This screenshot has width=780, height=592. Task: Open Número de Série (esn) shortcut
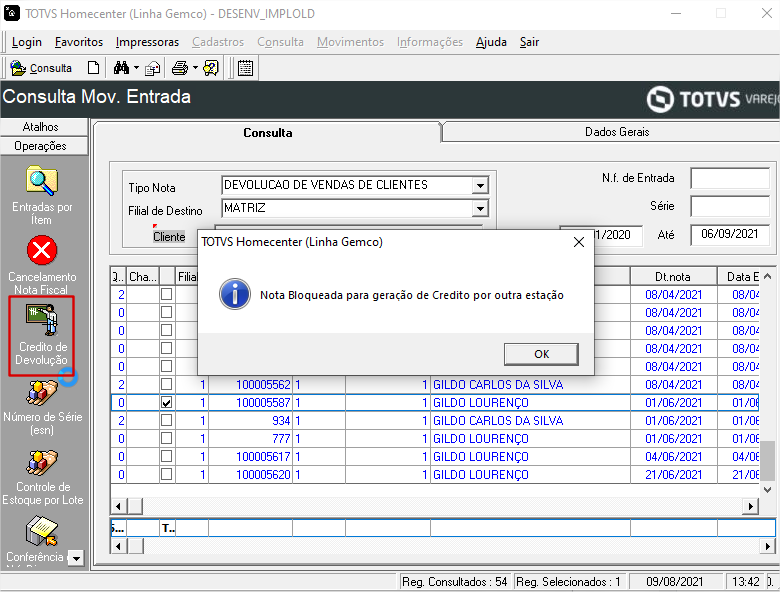pos(42,407)
